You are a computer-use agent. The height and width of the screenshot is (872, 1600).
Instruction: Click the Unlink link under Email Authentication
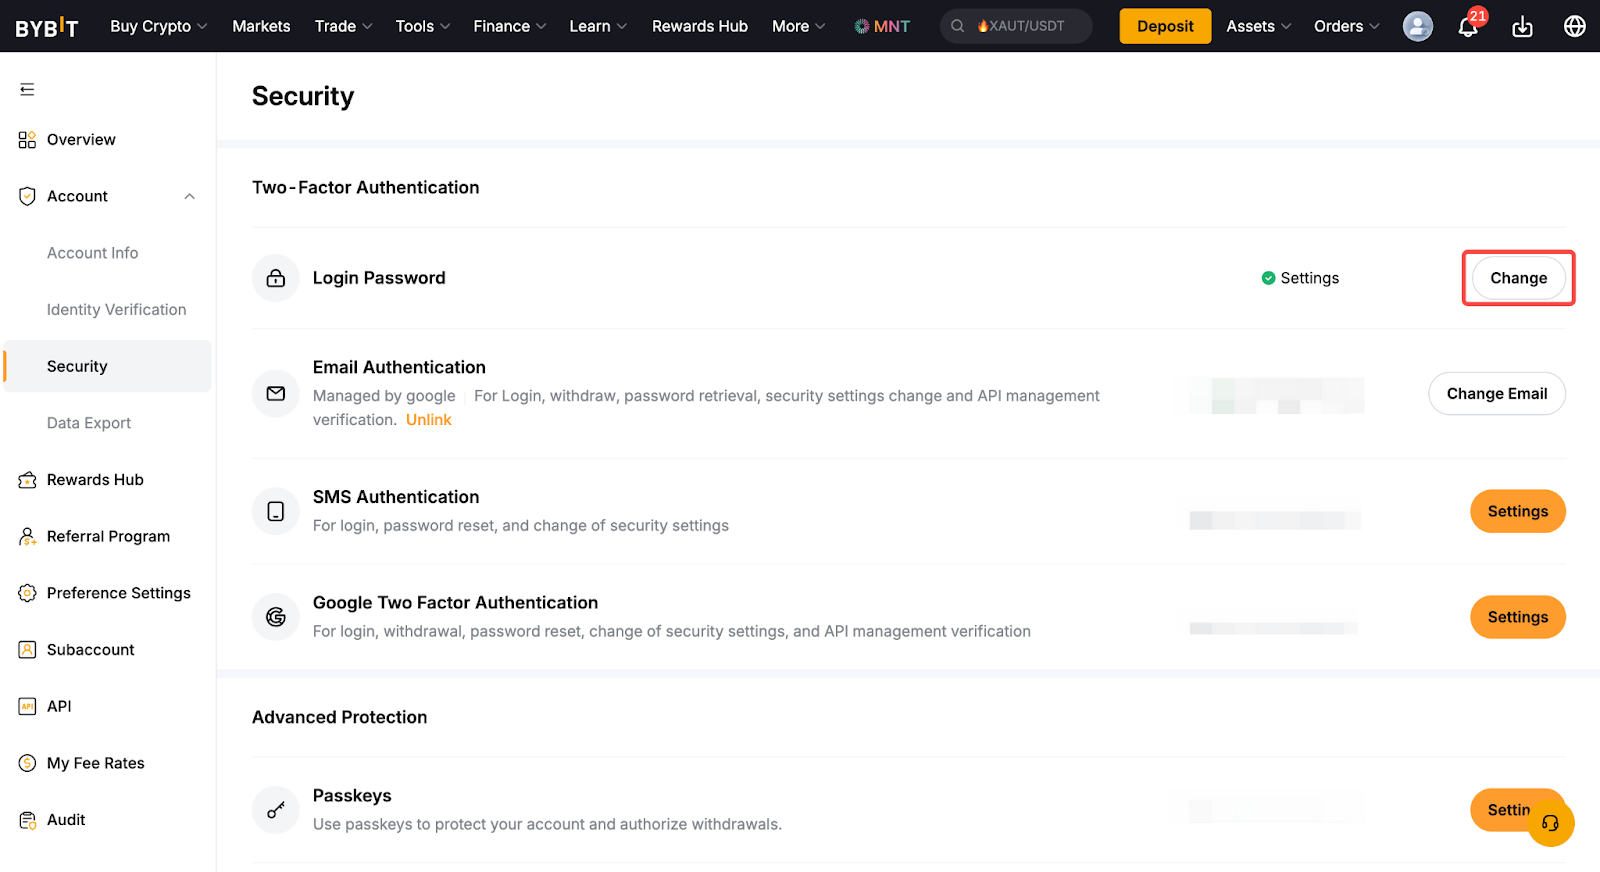[x=428, y=420]
